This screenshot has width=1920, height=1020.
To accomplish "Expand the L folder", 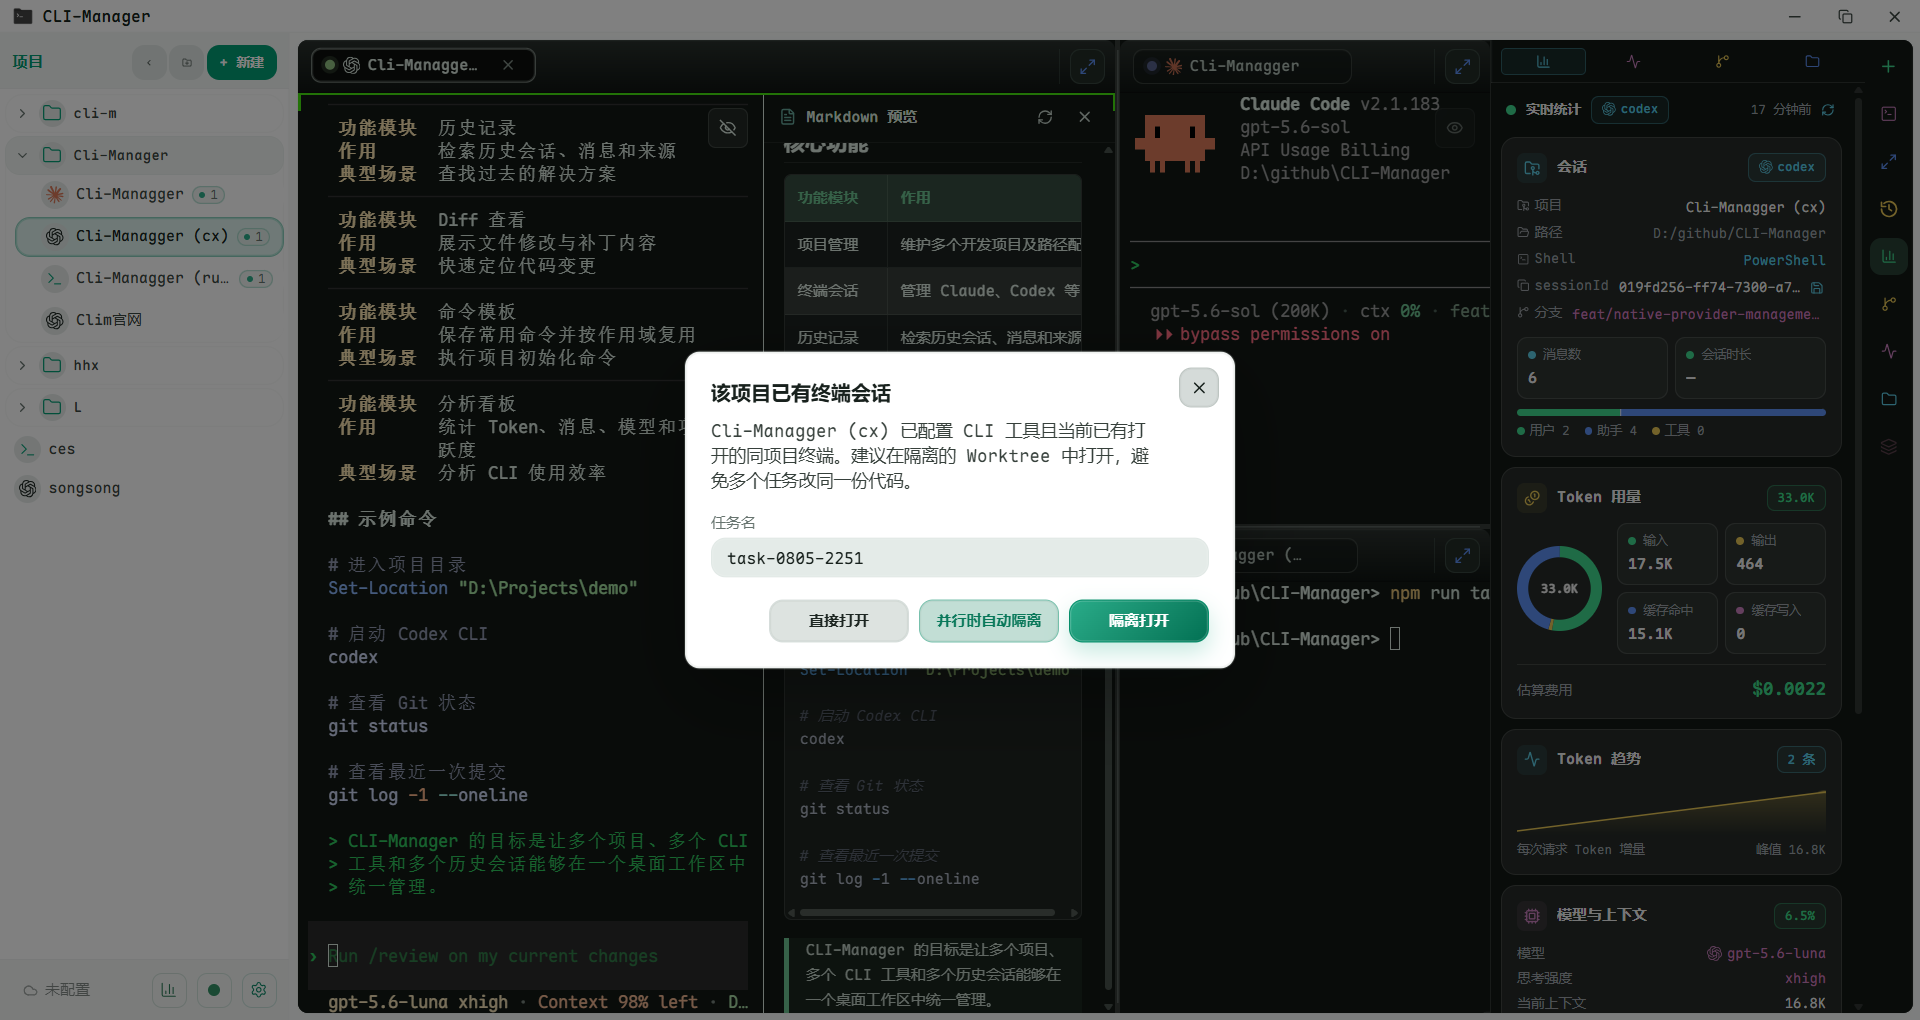I will [x=22, y=407].
